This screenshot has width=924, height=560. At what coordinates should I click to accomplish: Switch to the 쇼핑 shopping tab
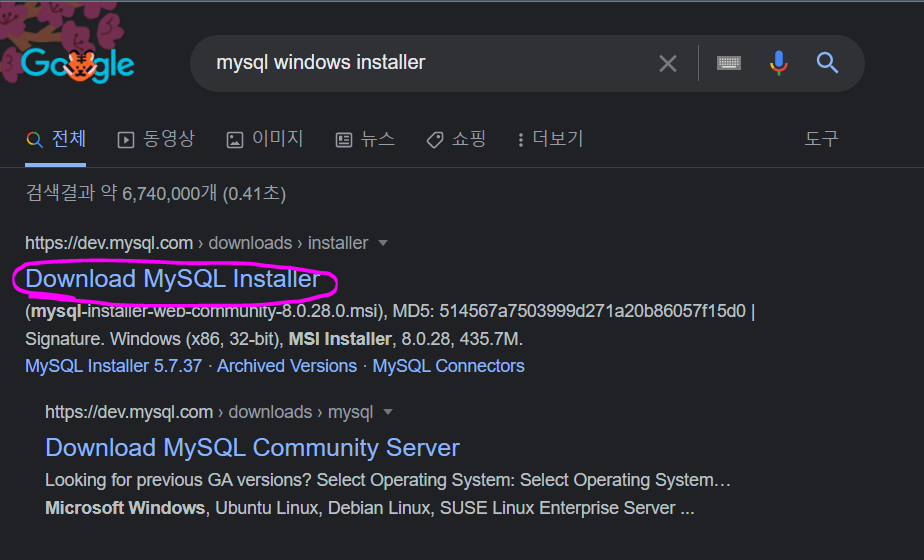pos(456,139)
